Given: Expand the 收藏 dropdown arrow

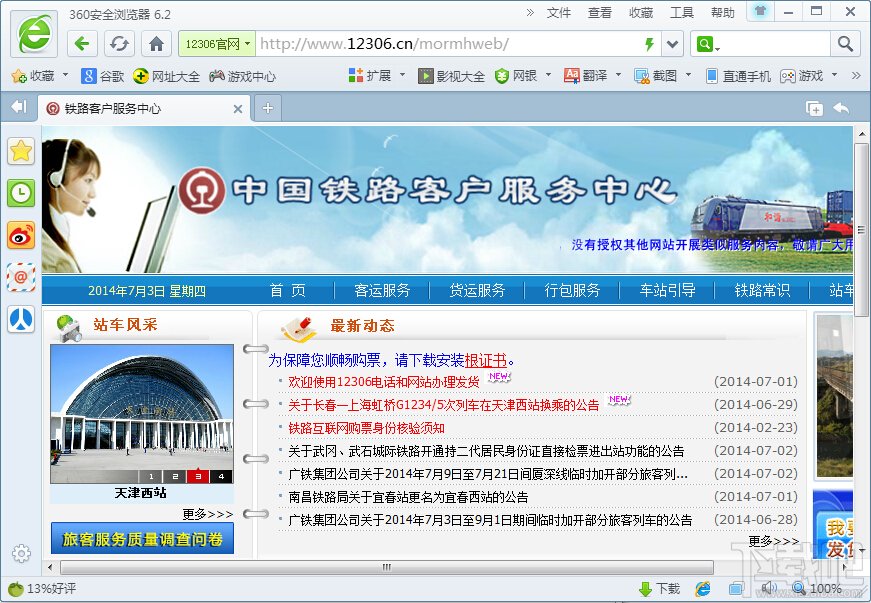Looking at the screenshot, I should (66, 74).
